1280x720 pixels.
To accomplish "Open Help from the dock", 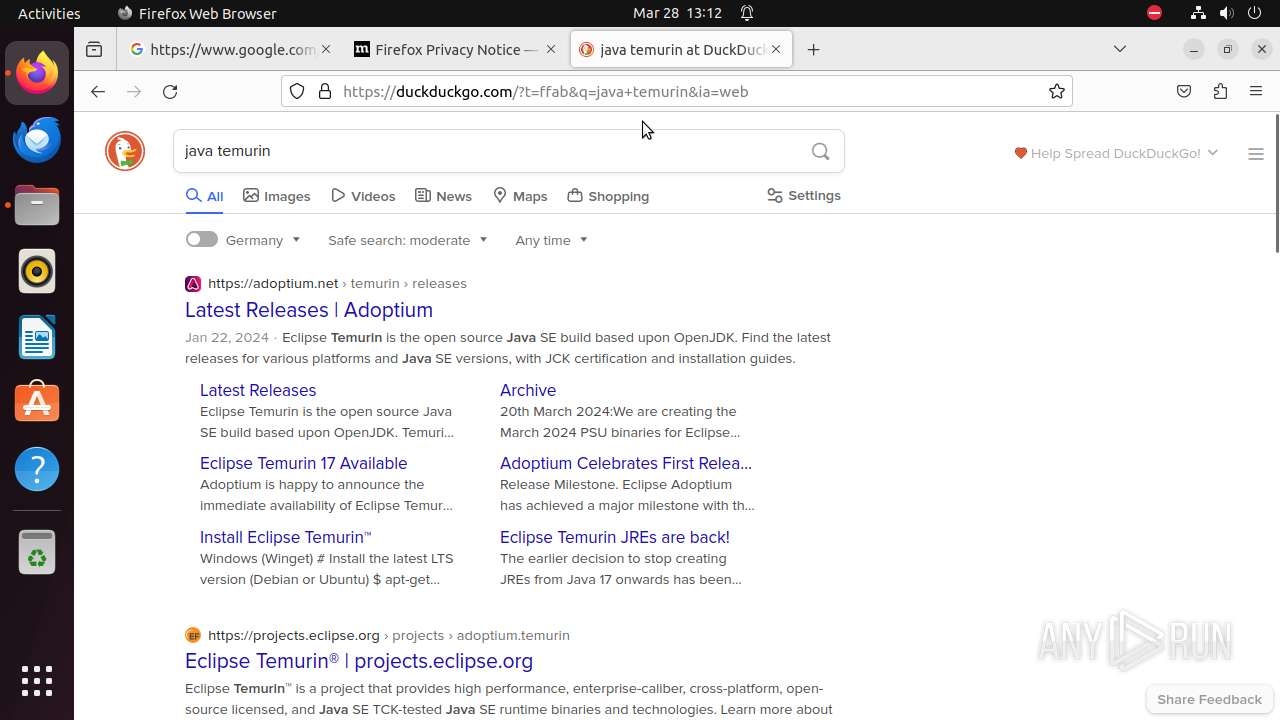I will pyautogui.click(x=37, y=469).
